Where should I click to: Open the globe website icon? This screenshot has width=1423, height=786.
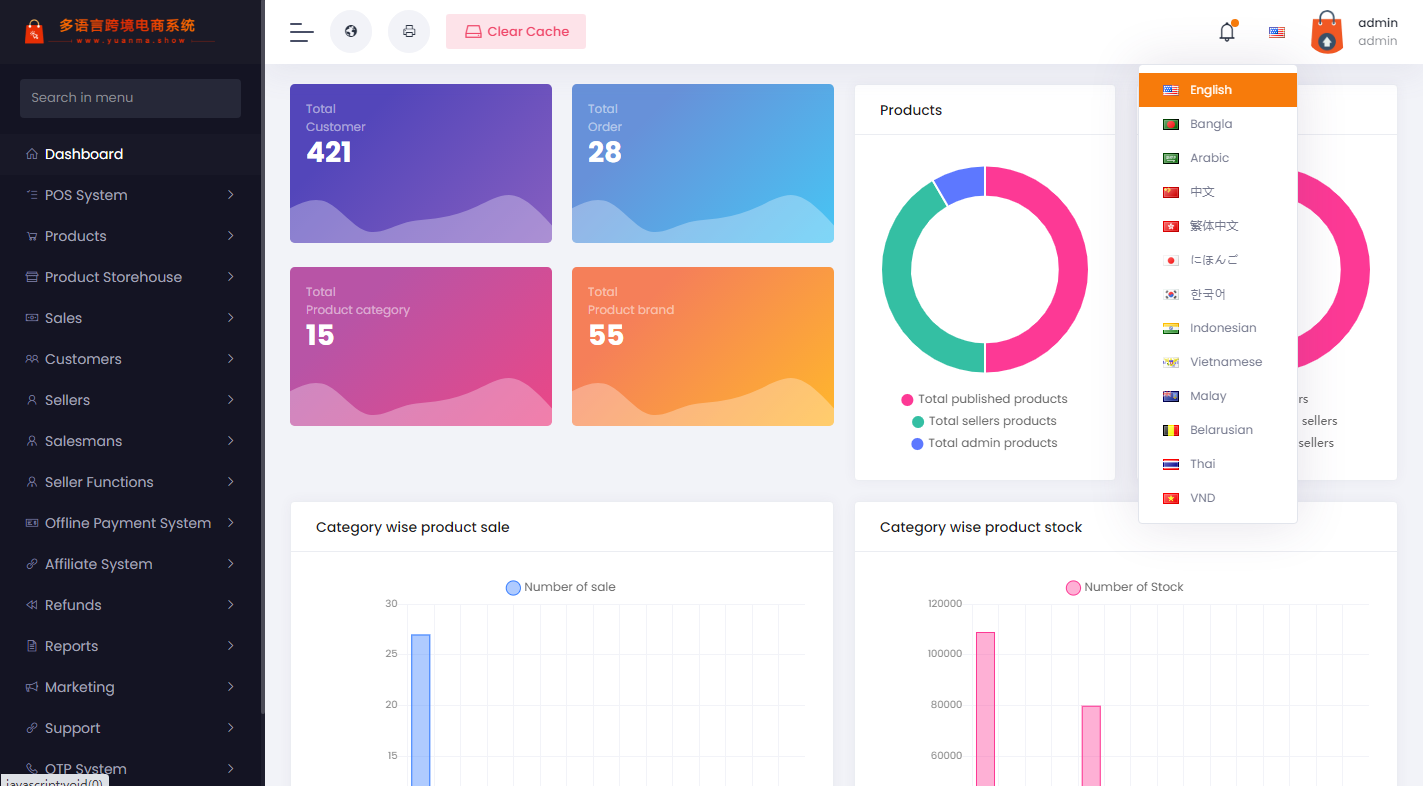pos(351,32)
